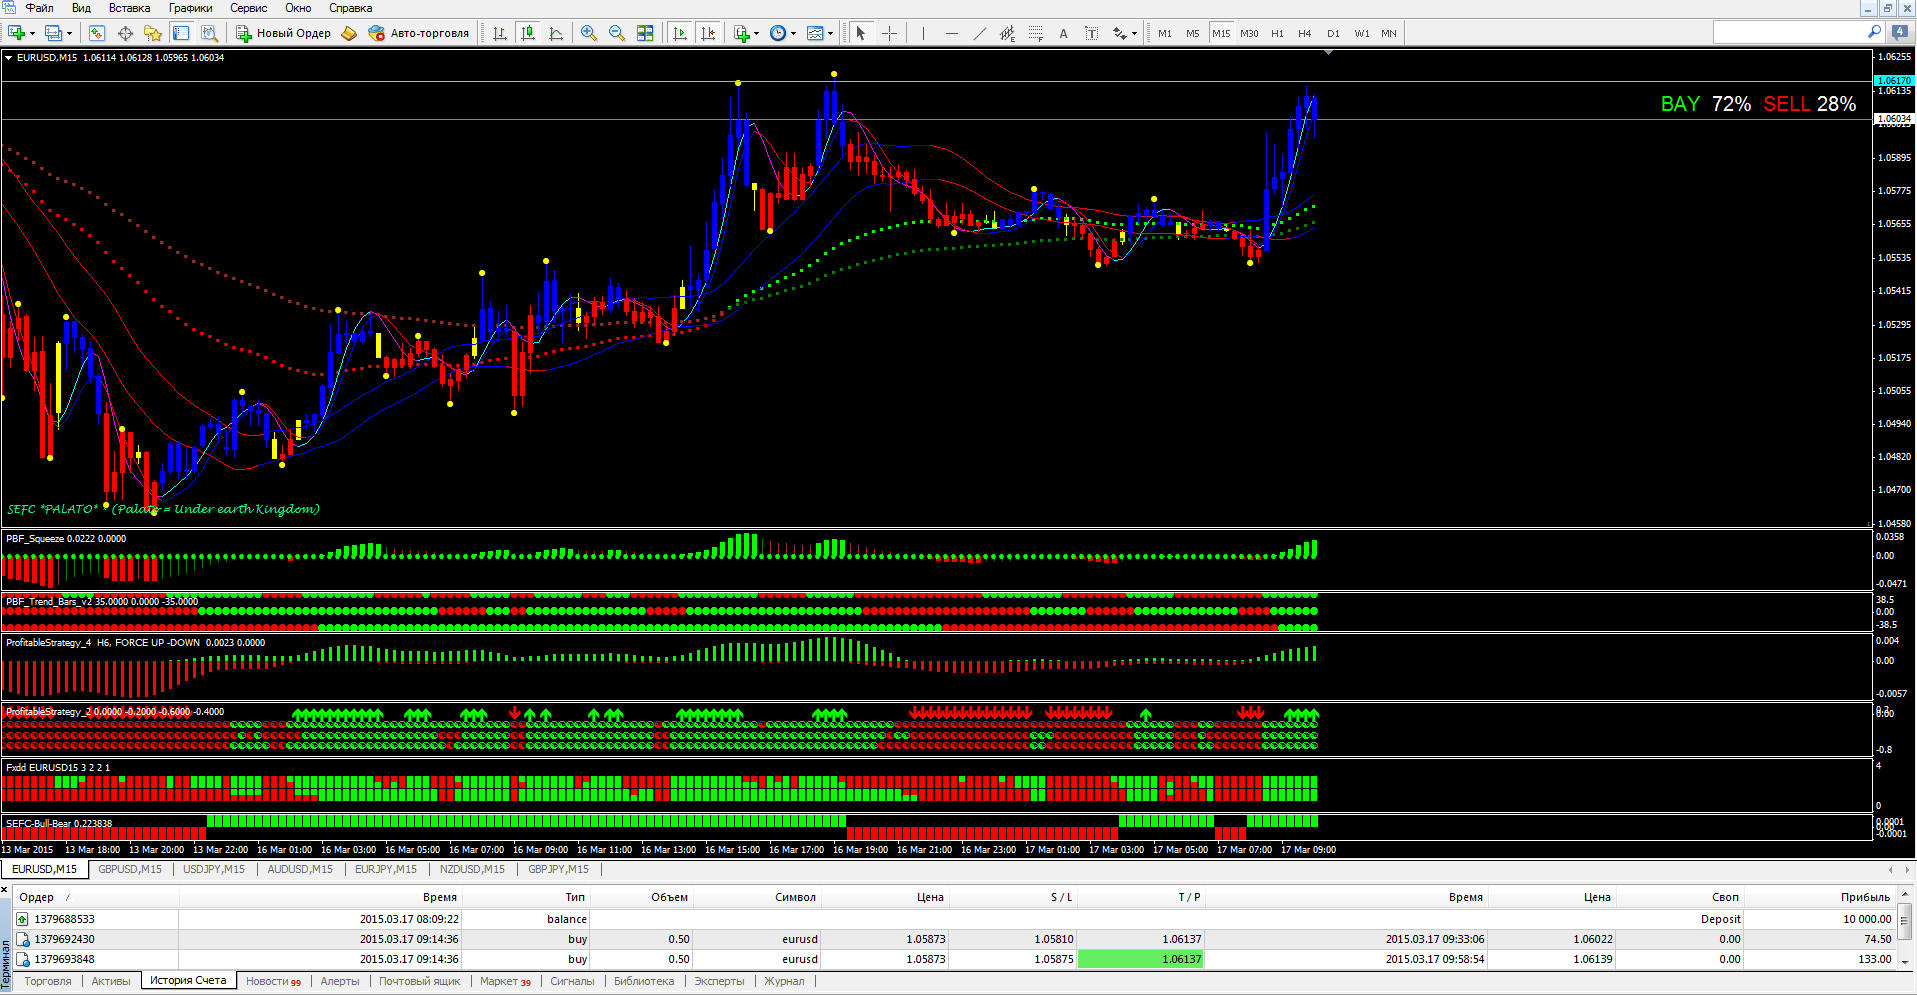Image resolution: width=1917 pixels, height=995 pixels.
Task: Select the text label T tool
Action: tap(1091, 33)
